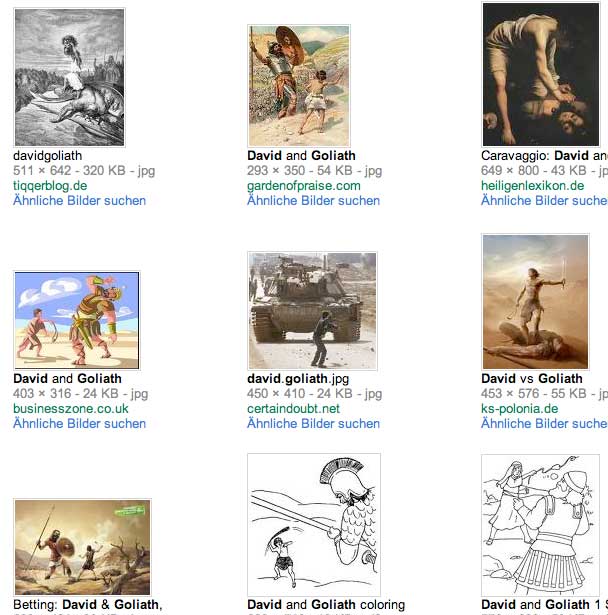Image resolution: width=608 pixels, height=615 pixels.
Task: Visit the heiligenlexikon.de source link
Action: [532, 186]
